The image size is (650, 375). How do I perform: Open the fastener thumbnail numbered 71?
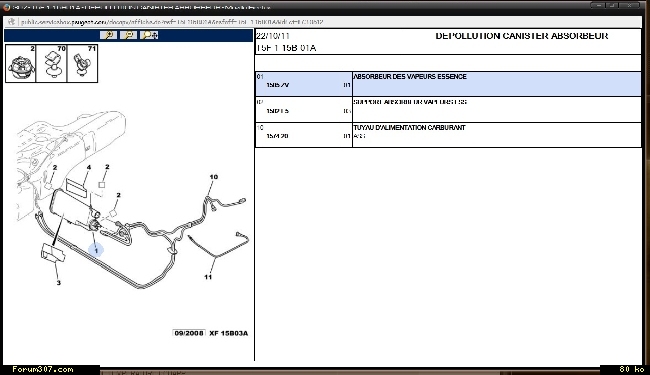click(x=82, y=63)
